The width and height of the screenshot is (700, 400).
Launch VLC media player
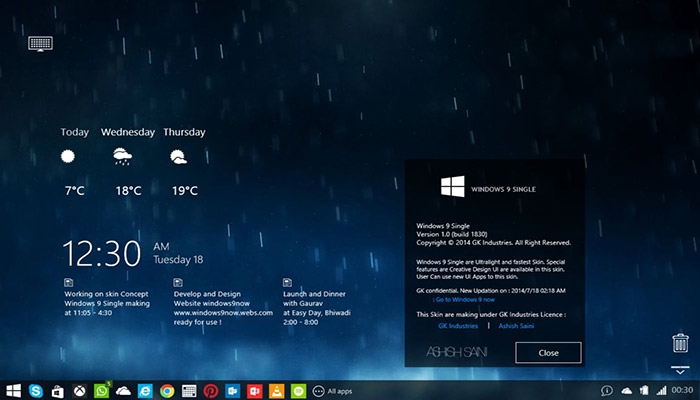click(276, 392)
